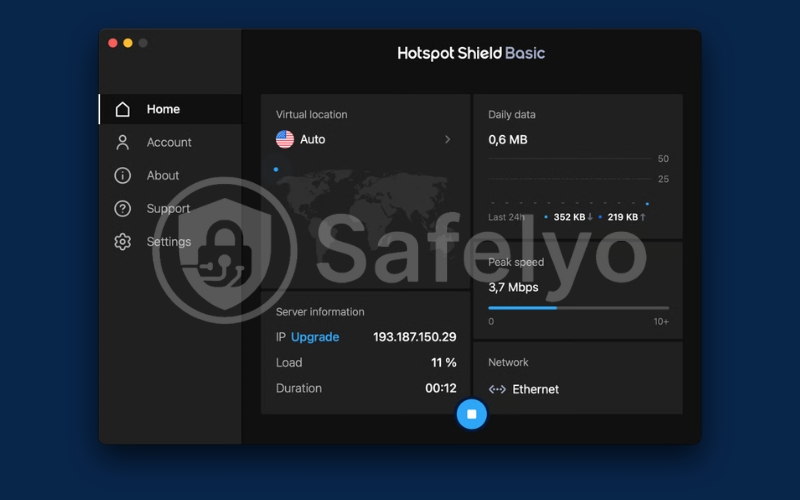Screen dimensions: 800x500
Task: Click the Hotspot Shield Basic title
Action: pyautogui.click(x=471, y=53)
